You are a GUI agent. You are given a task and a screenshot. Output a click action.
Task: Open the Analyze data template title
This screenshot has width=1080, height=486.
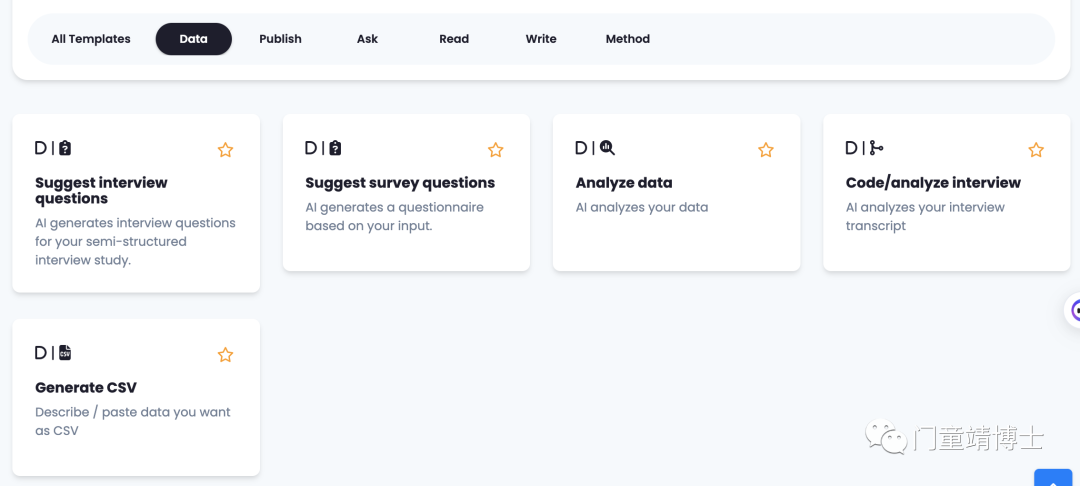(624, 183)
